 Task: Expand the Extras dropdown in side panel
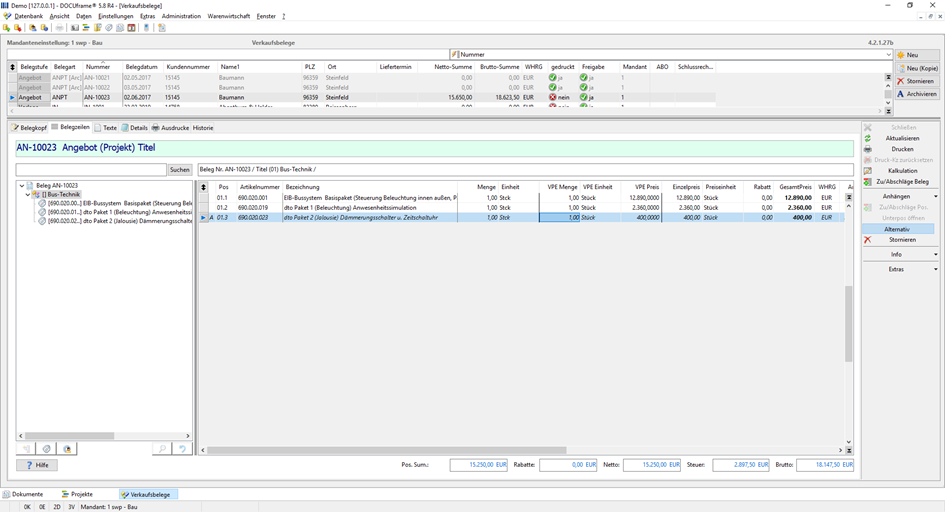(x=935, y=270)
